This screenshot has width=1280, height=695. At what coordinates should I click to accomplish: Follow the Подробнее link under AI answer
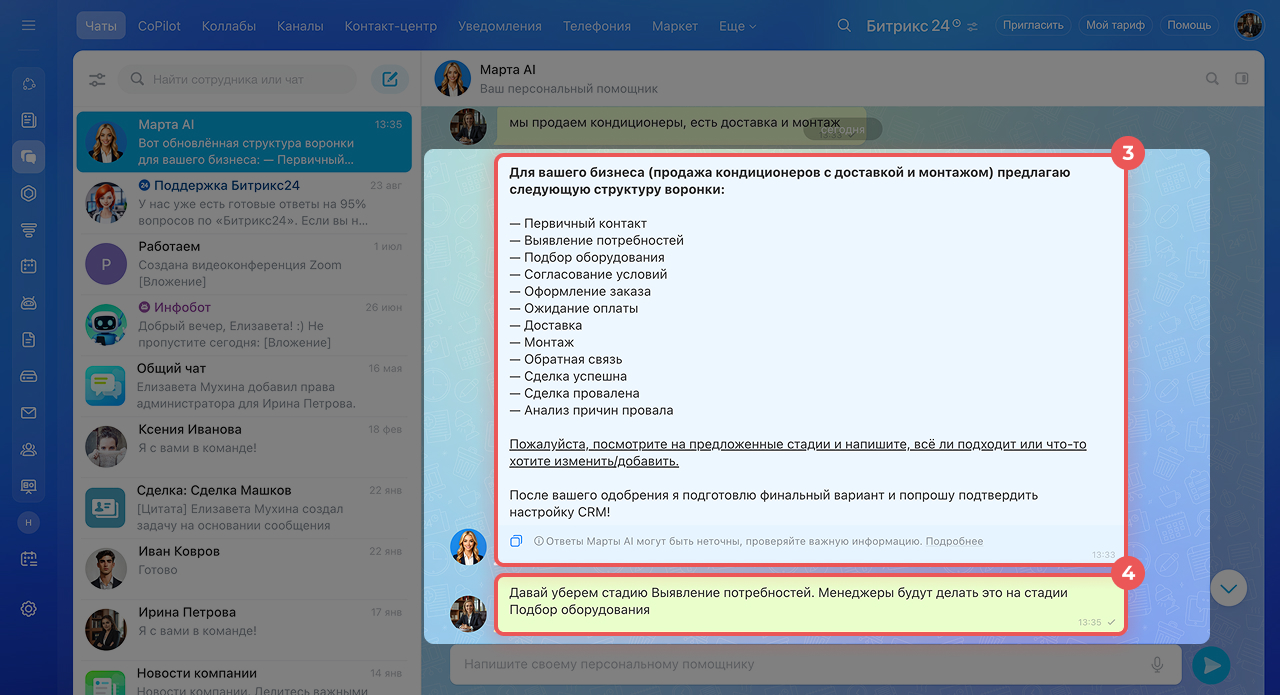pyautogui.click(x=954, y=541)
